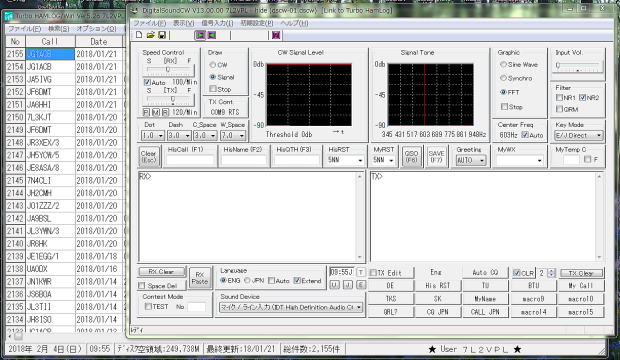620x360 pixels.
Task: Toggle the NR1 filter checkbox
Action: click(560, 97)
